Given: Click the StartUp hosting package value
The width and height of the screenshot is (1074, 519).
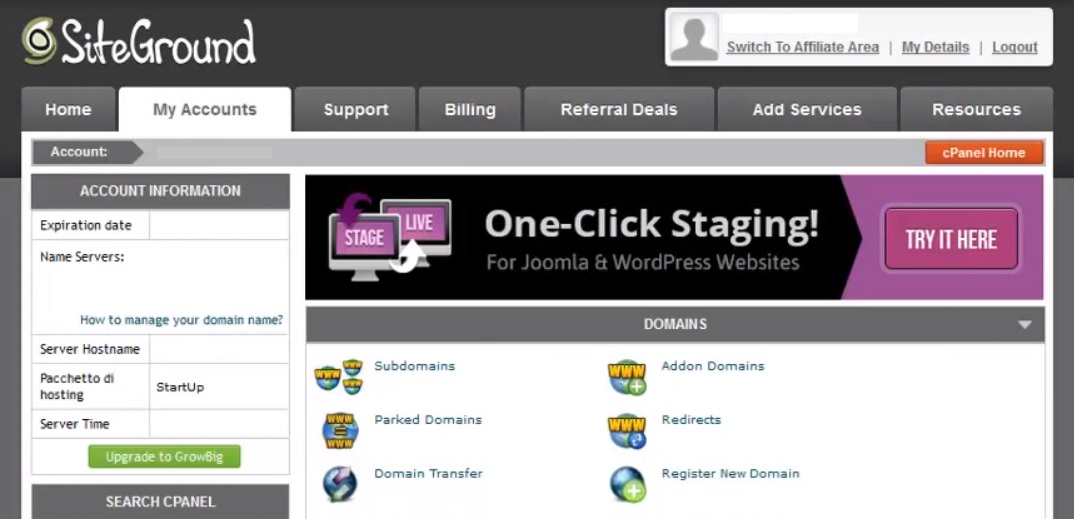Looking at the screenshot, I should (x=180, y=387).
